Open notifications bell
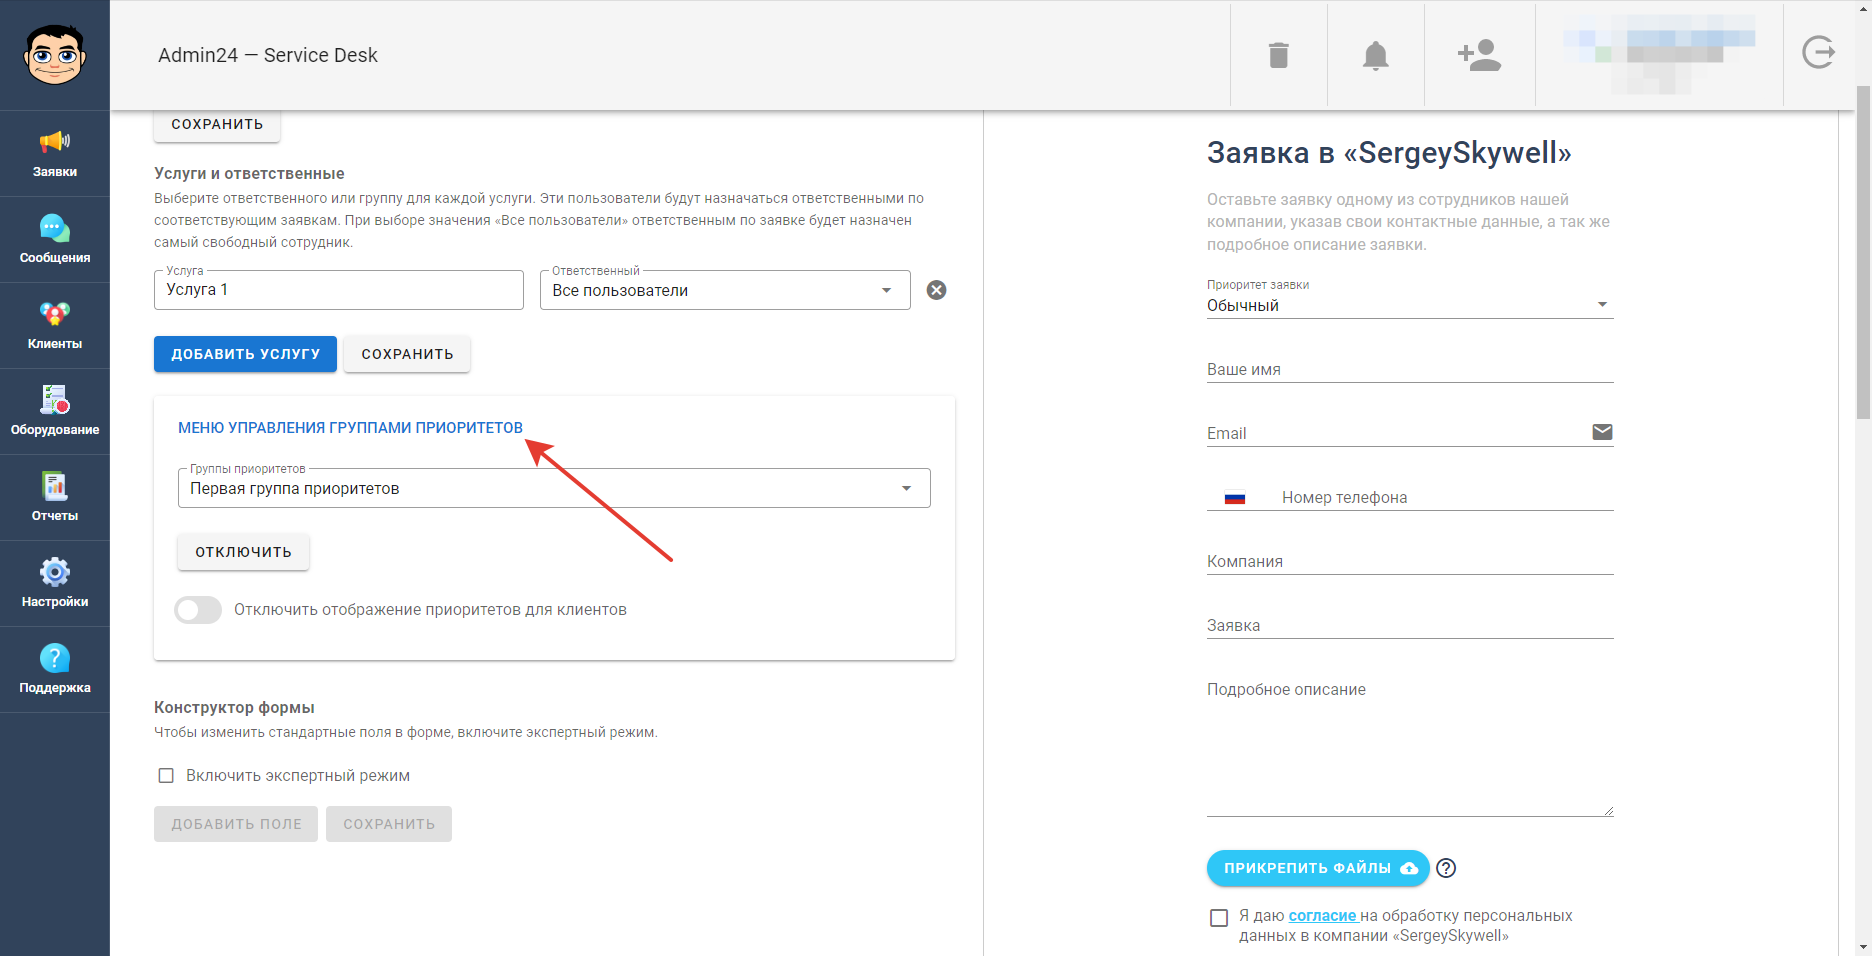Viewport: 1872px width, 956px height. [x=1376, y=55]
